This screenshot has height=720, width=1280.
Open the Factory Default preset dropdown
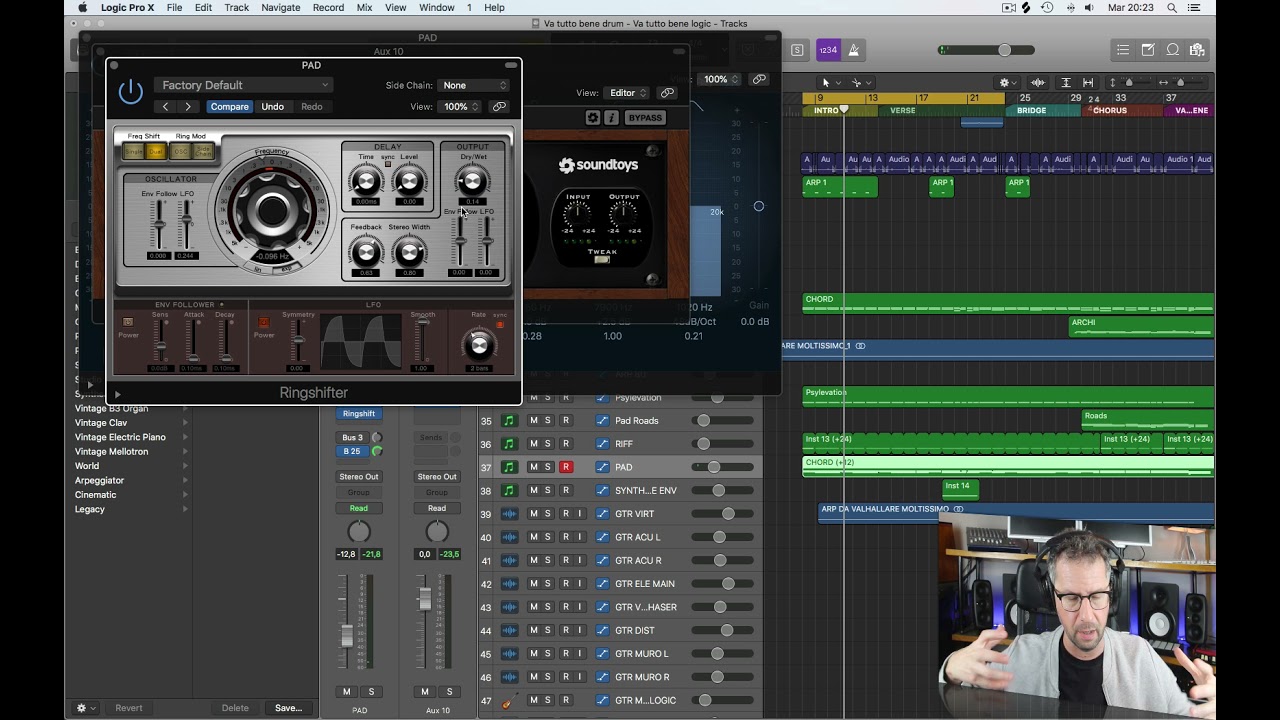[x=244, y=86]
